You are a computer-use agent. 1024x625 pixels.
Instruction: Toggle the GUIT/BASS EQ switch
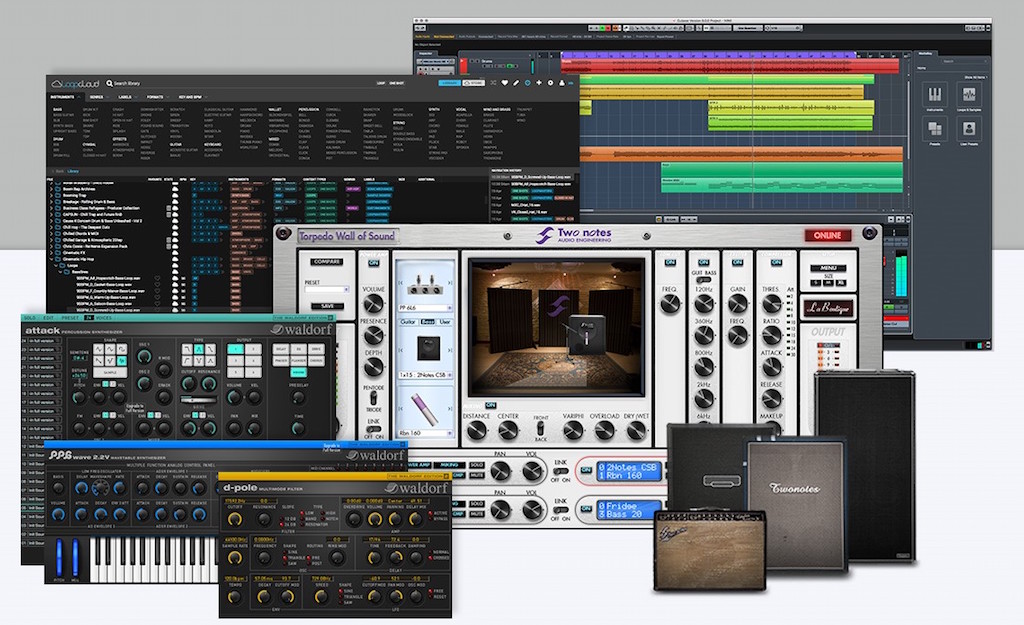coord(703,280)
